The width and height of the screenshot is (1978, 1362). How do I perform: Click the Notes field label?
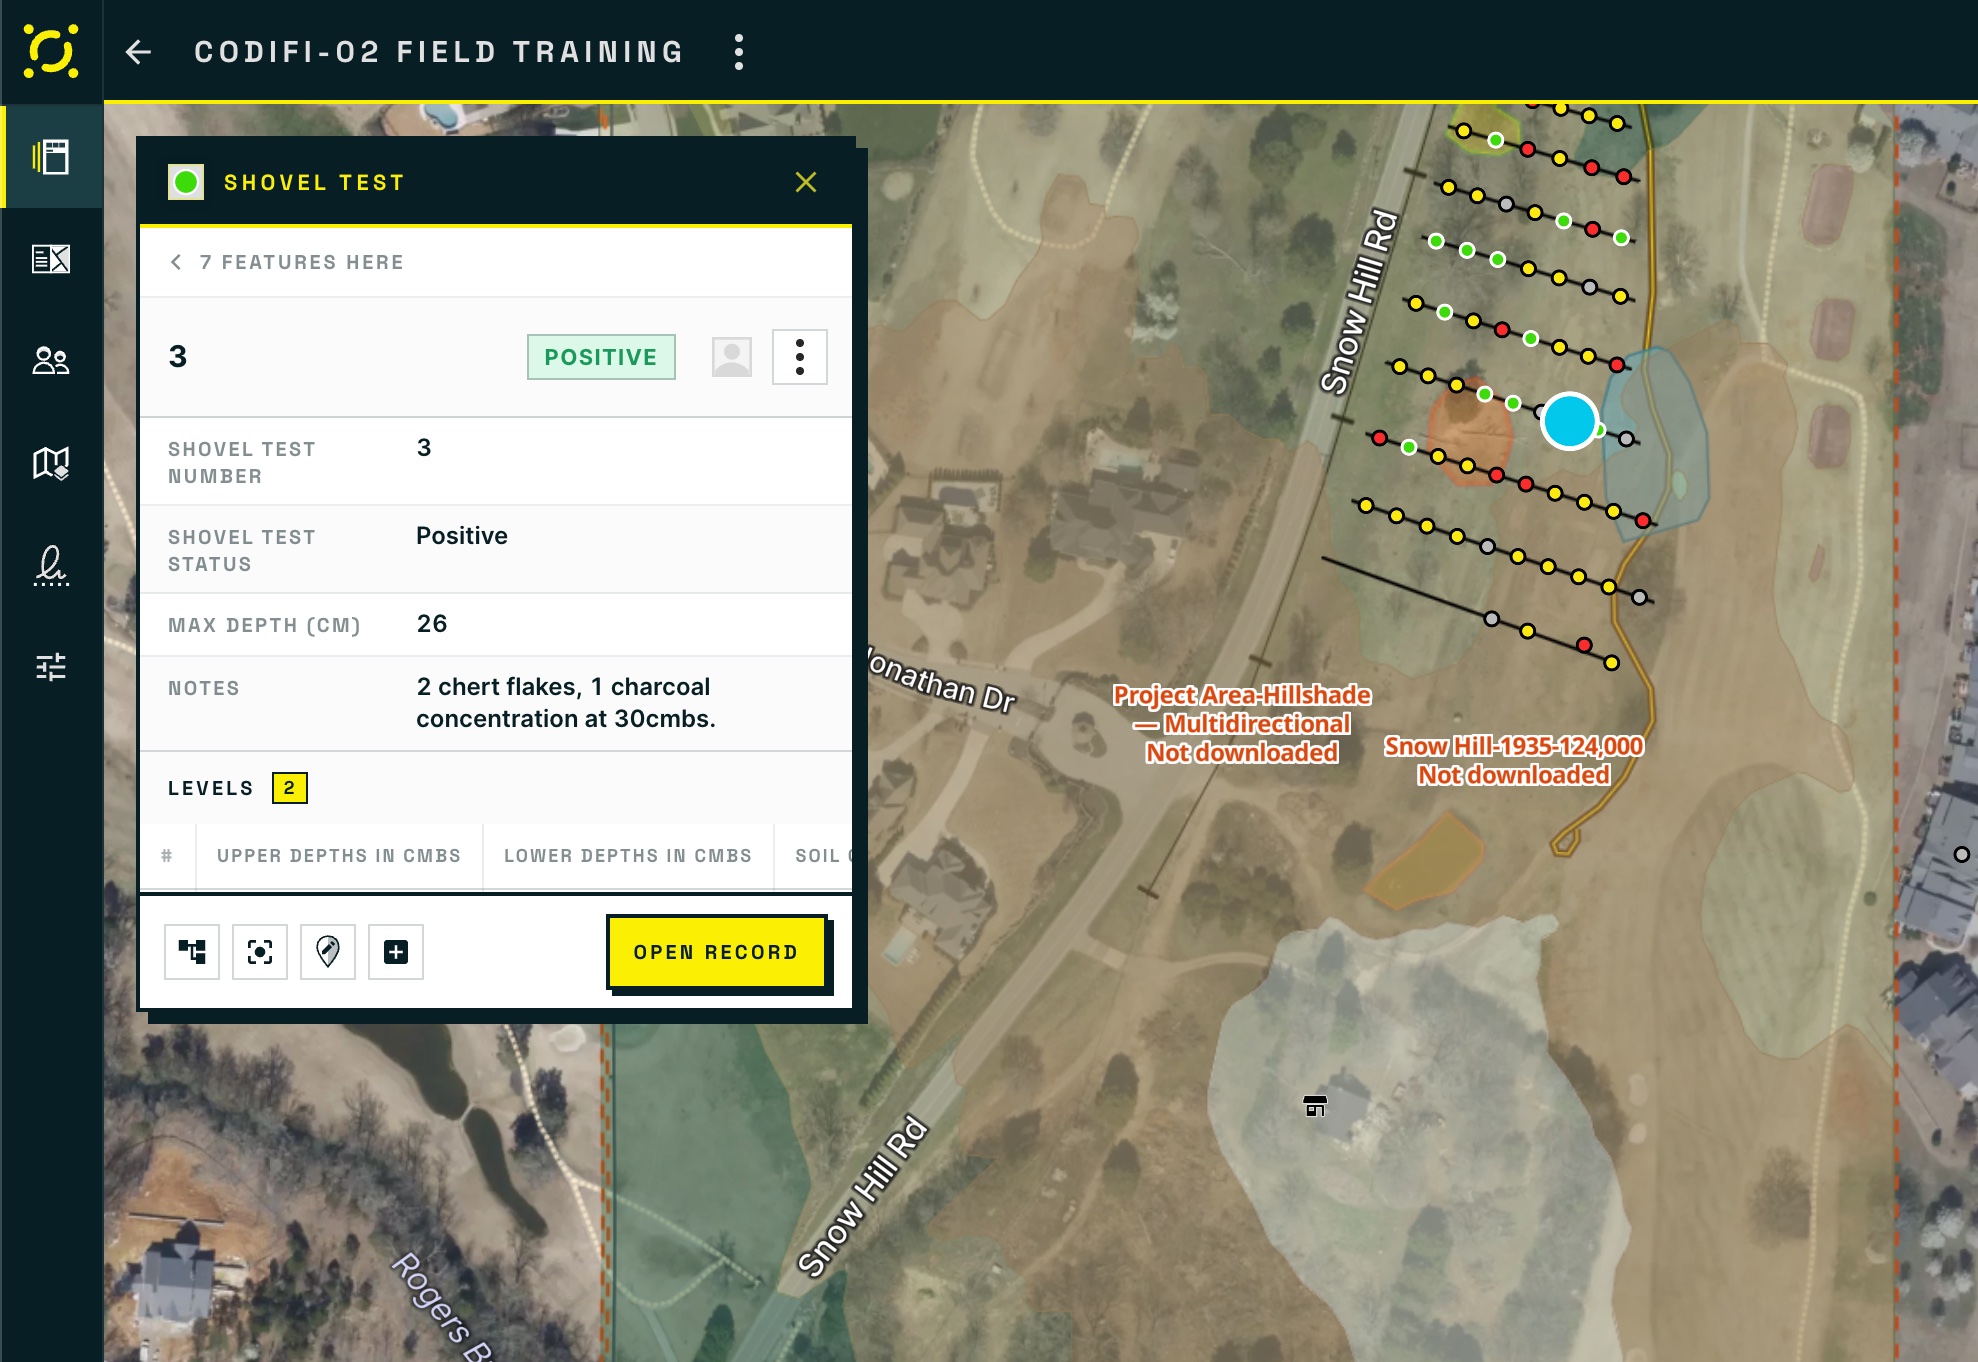(x=204, y=688)
